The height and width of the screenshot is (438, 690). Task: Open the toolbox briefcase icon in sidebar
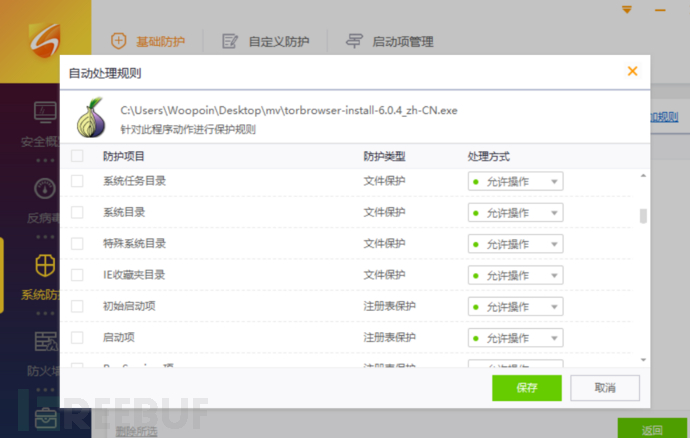click(47, 419)
